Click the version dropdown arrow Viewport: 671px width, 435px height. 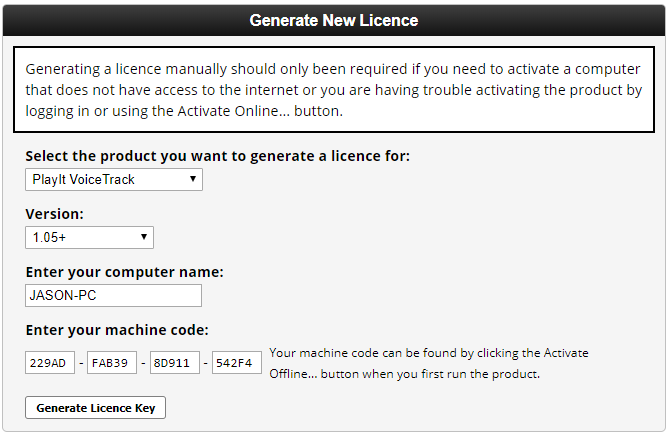coord(144,238)
